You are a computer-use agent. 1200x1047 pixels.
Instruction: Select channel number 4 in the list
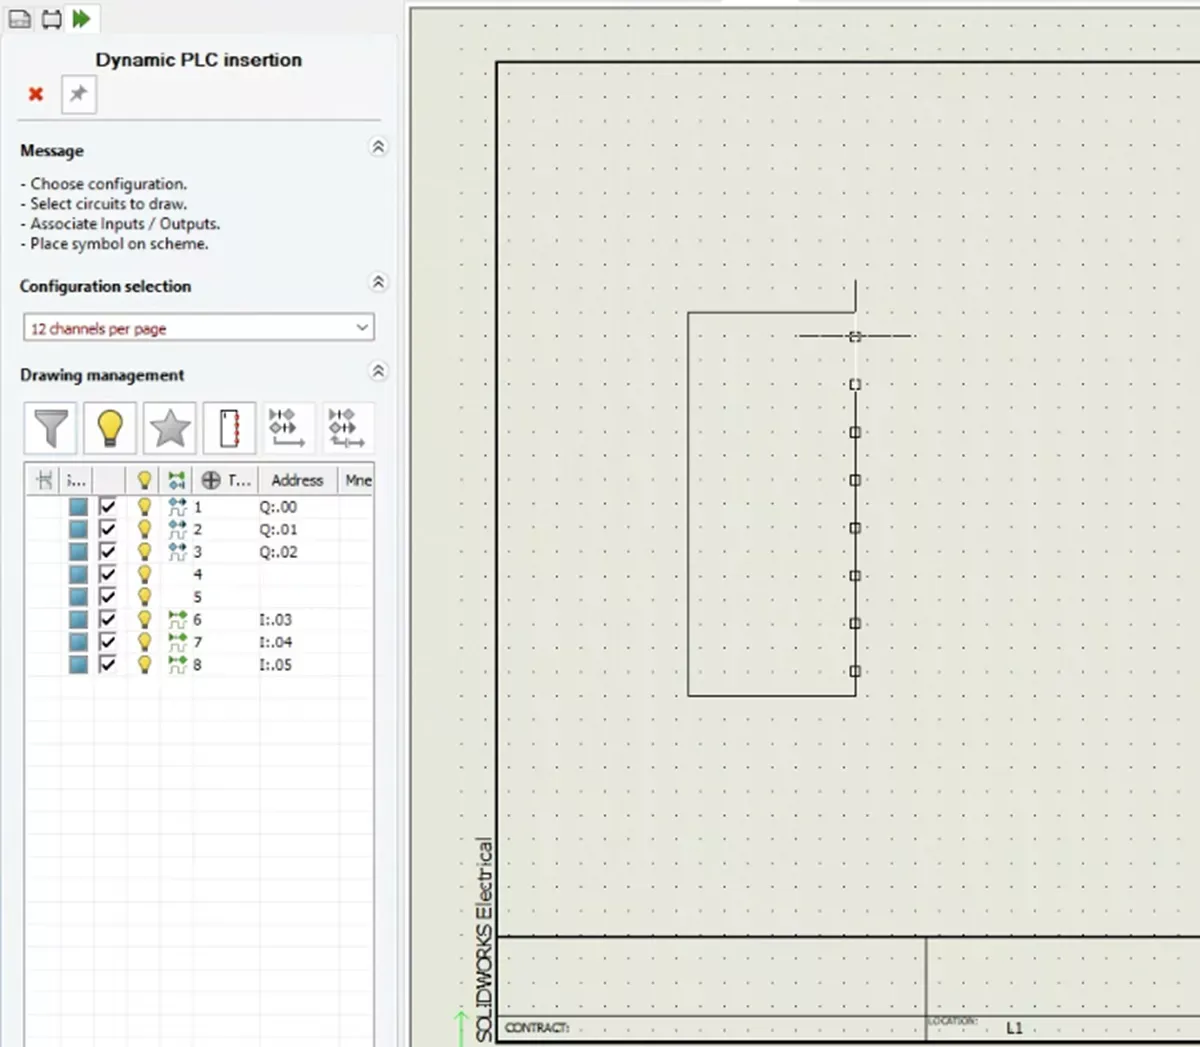(197, 574)
